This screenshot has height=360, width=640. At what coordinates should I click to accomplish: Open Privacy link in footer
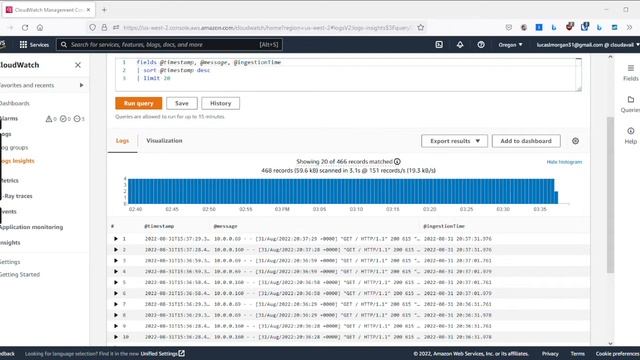550,353
